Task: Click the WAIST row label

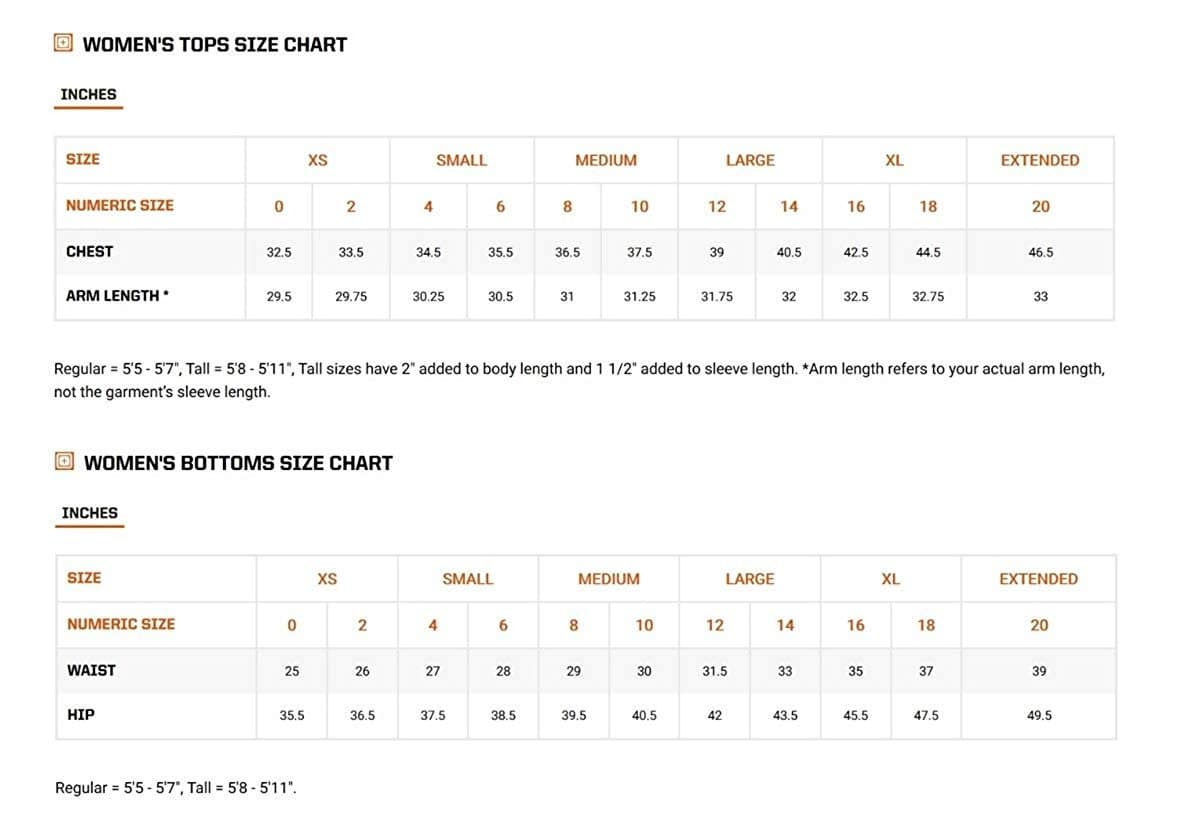Action: pyautogui.click(x=92, y=670)
